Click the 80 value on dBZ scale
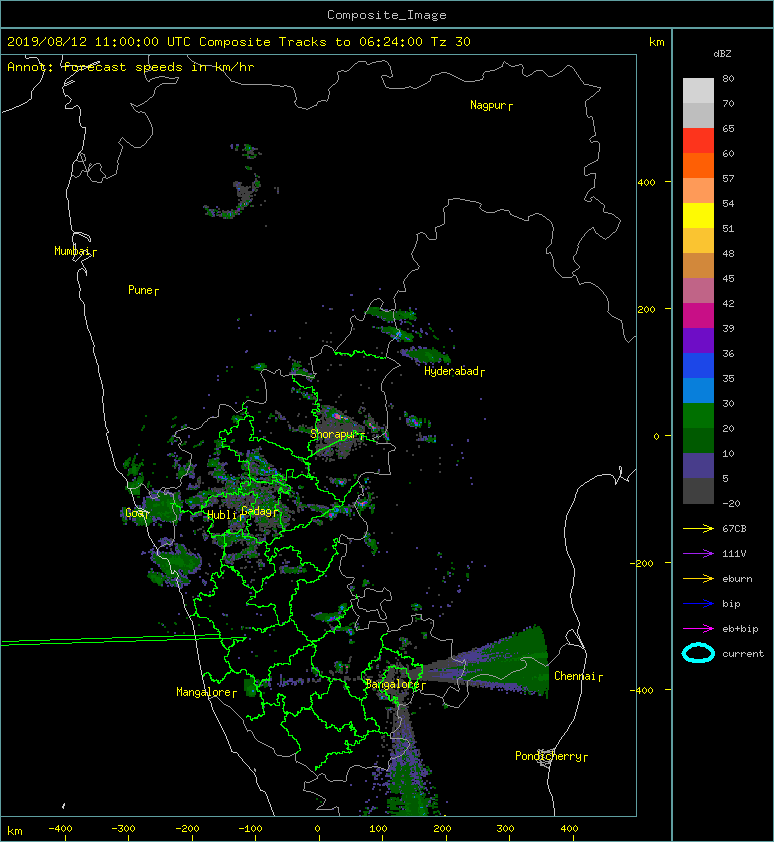 click(x=728, y=78)
